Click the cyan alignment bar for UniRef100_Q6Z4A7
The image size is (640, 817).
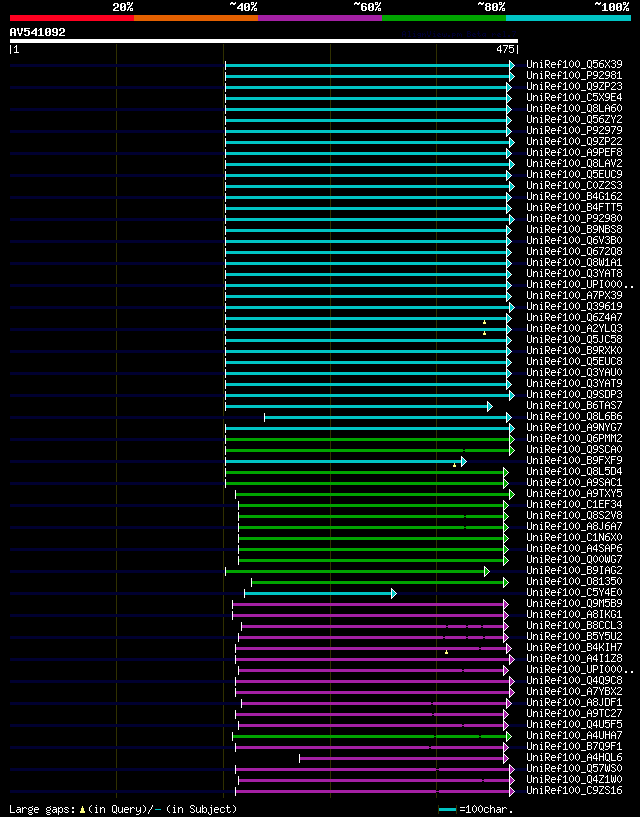tap(368, 318)
